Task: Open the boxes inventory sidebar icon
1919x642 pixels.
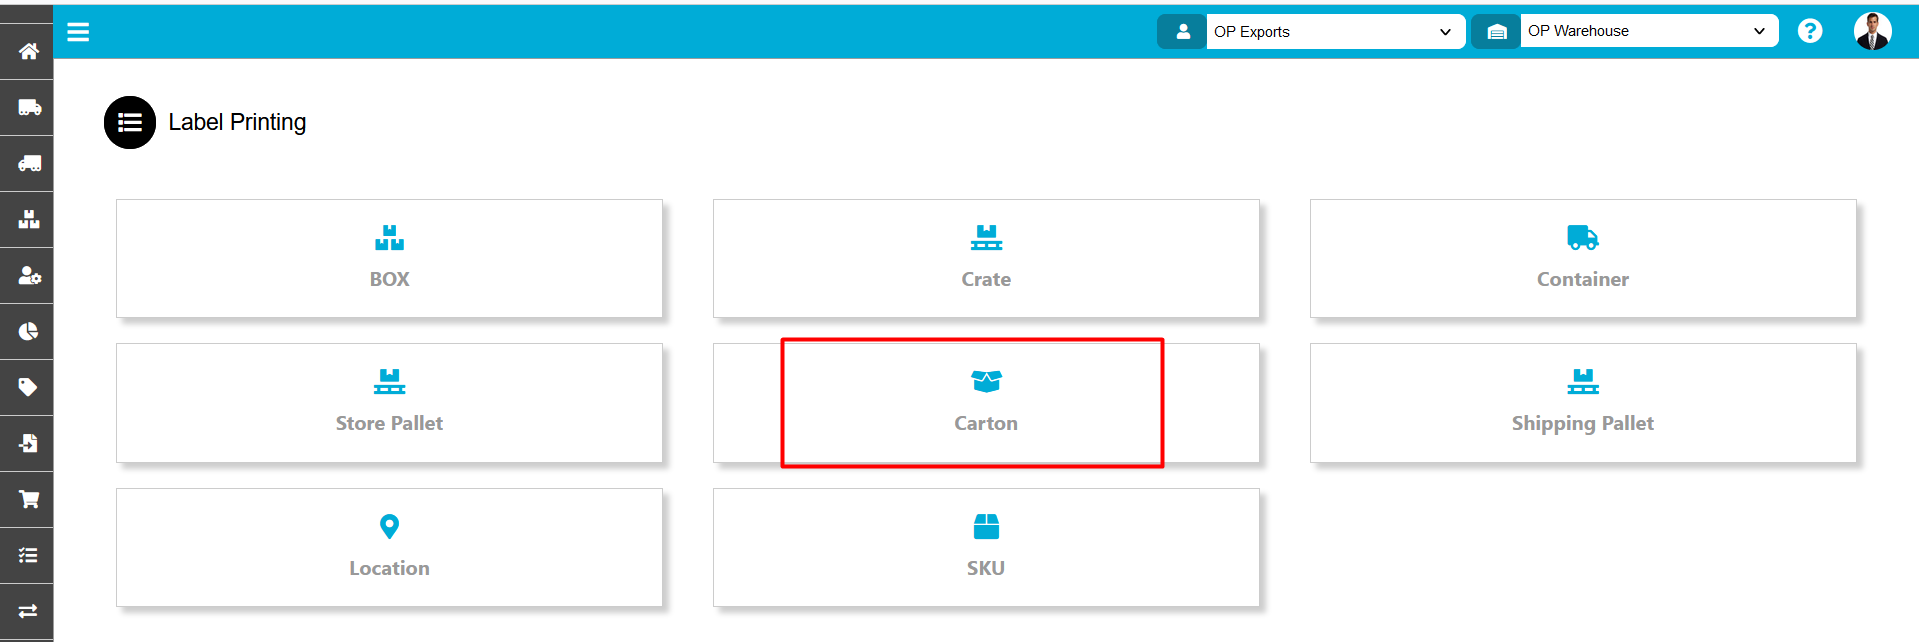Action: [28, 219]
